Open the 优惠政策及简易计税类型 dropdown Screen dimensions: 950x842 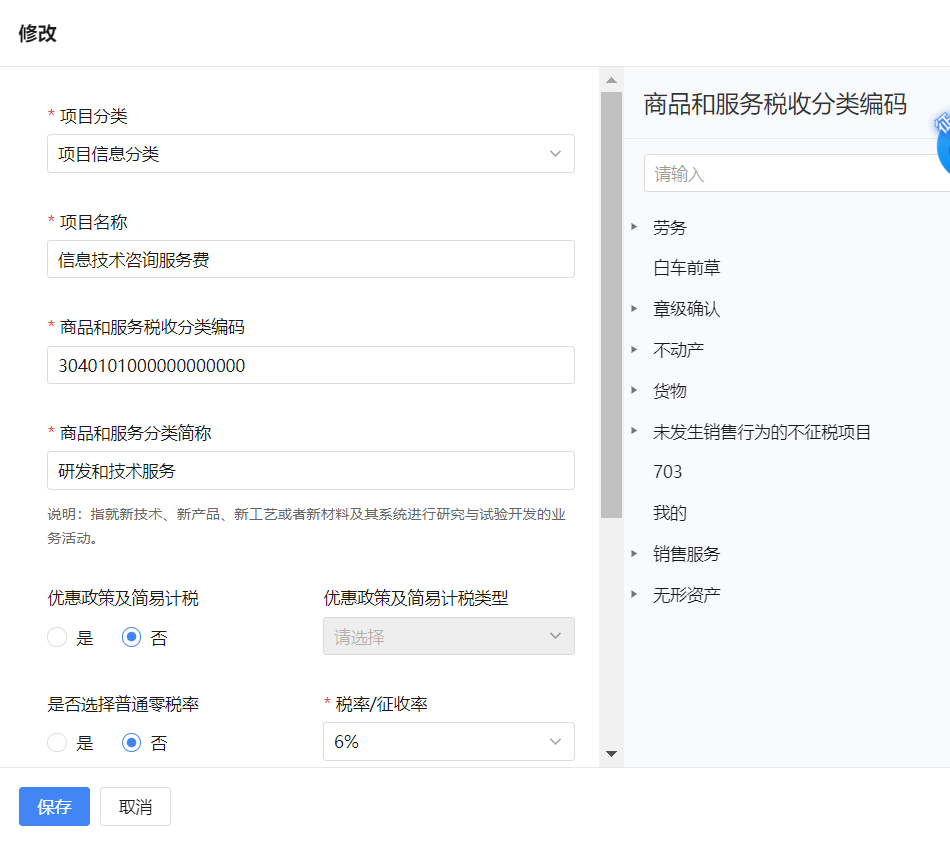point(449,636)
